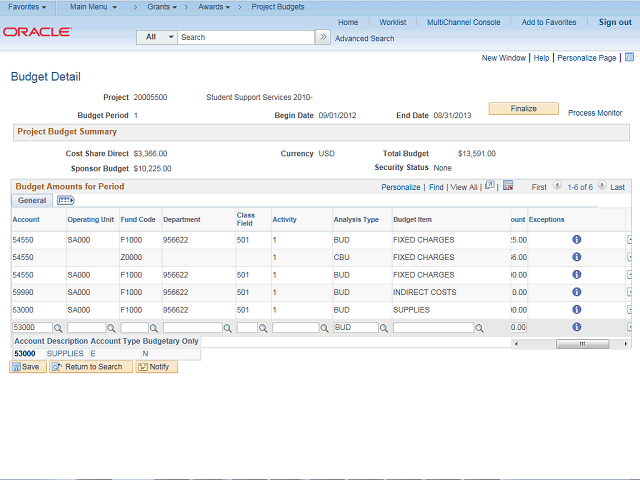Click into the top Search text box
This screenshot has height=480, width=640.
(246, 37)
